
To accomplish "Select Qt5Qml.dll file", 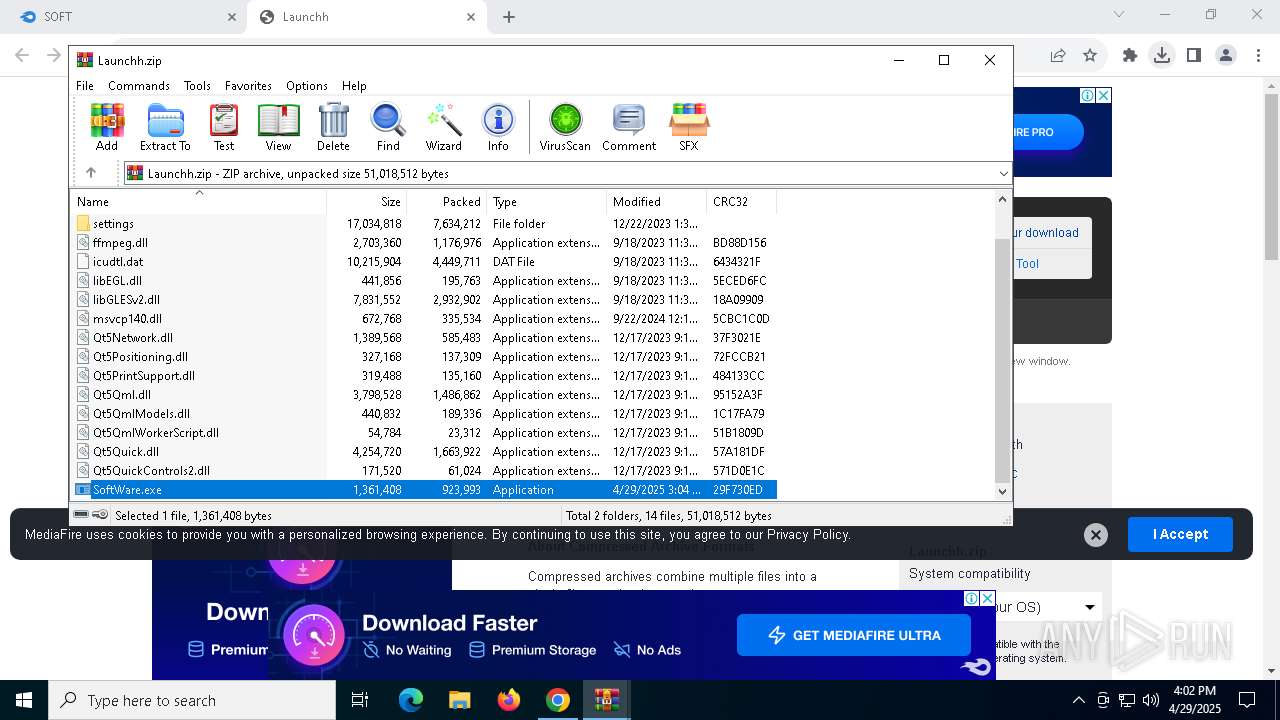I will click(x=425, y=395).
